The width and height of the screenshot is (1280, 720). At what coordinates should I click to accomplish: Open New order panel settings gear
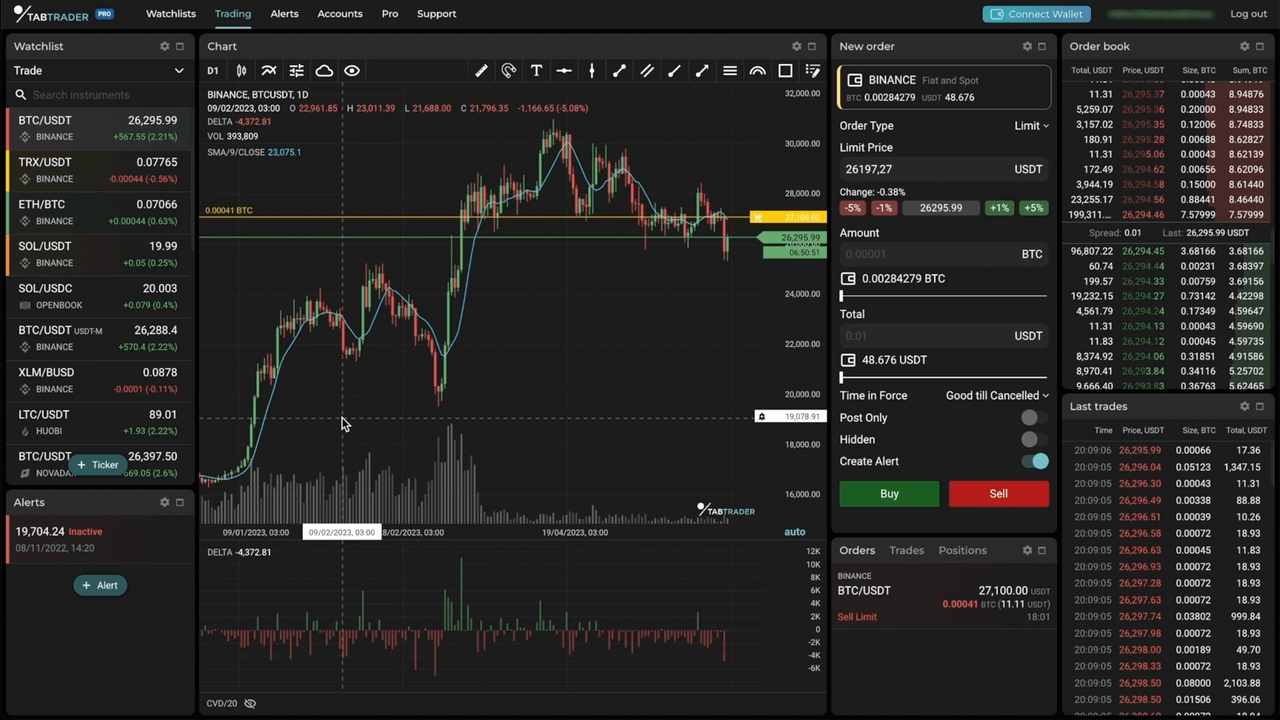(1027, 46)
